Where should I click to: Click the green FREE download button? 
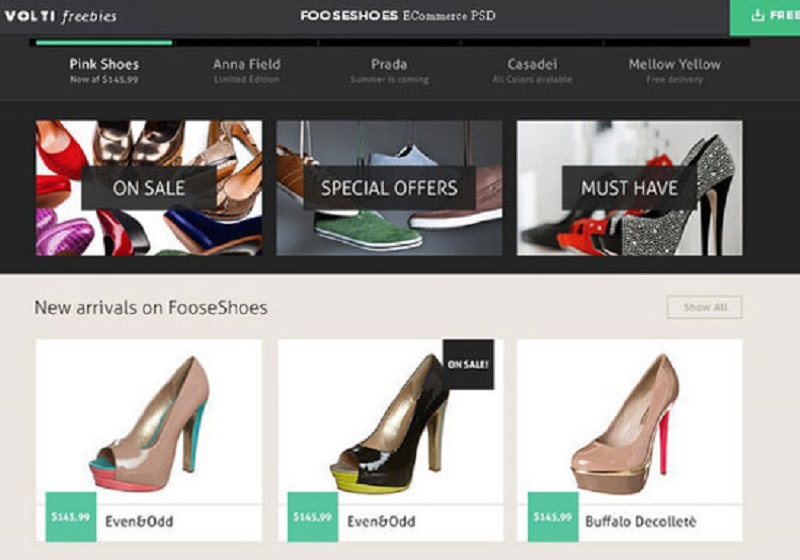tap(765, 17)
